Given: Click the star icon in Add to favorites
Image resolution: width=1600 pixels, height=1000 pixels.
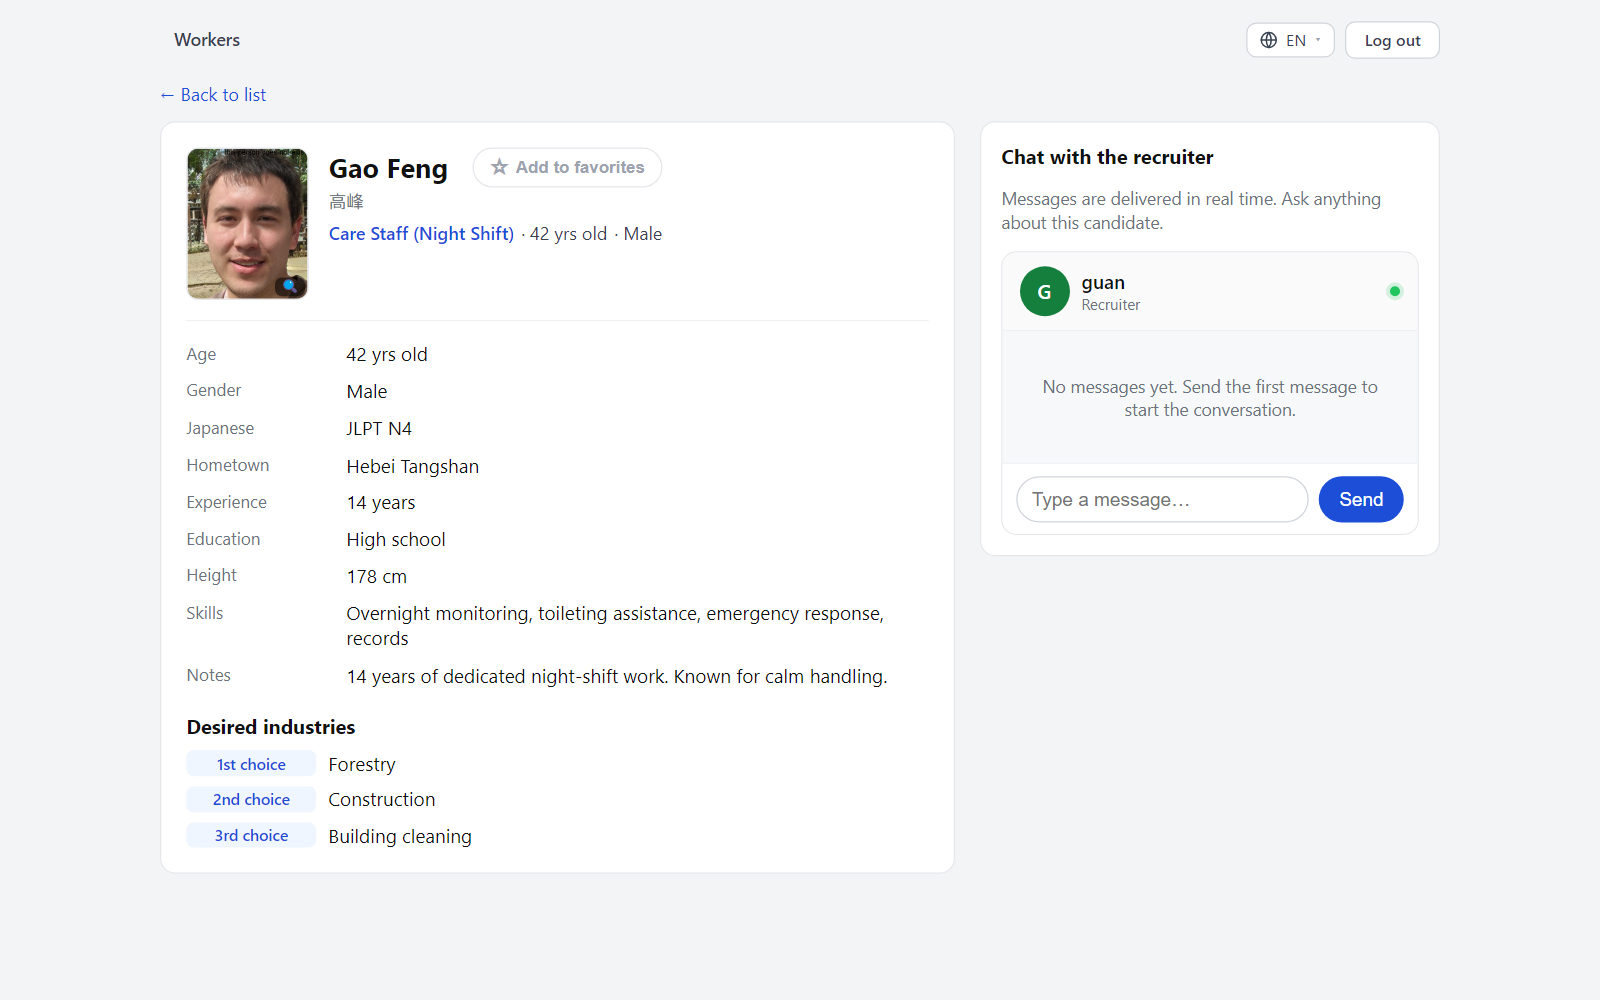Looking at the screenshot, I should (x=499, y=167).
